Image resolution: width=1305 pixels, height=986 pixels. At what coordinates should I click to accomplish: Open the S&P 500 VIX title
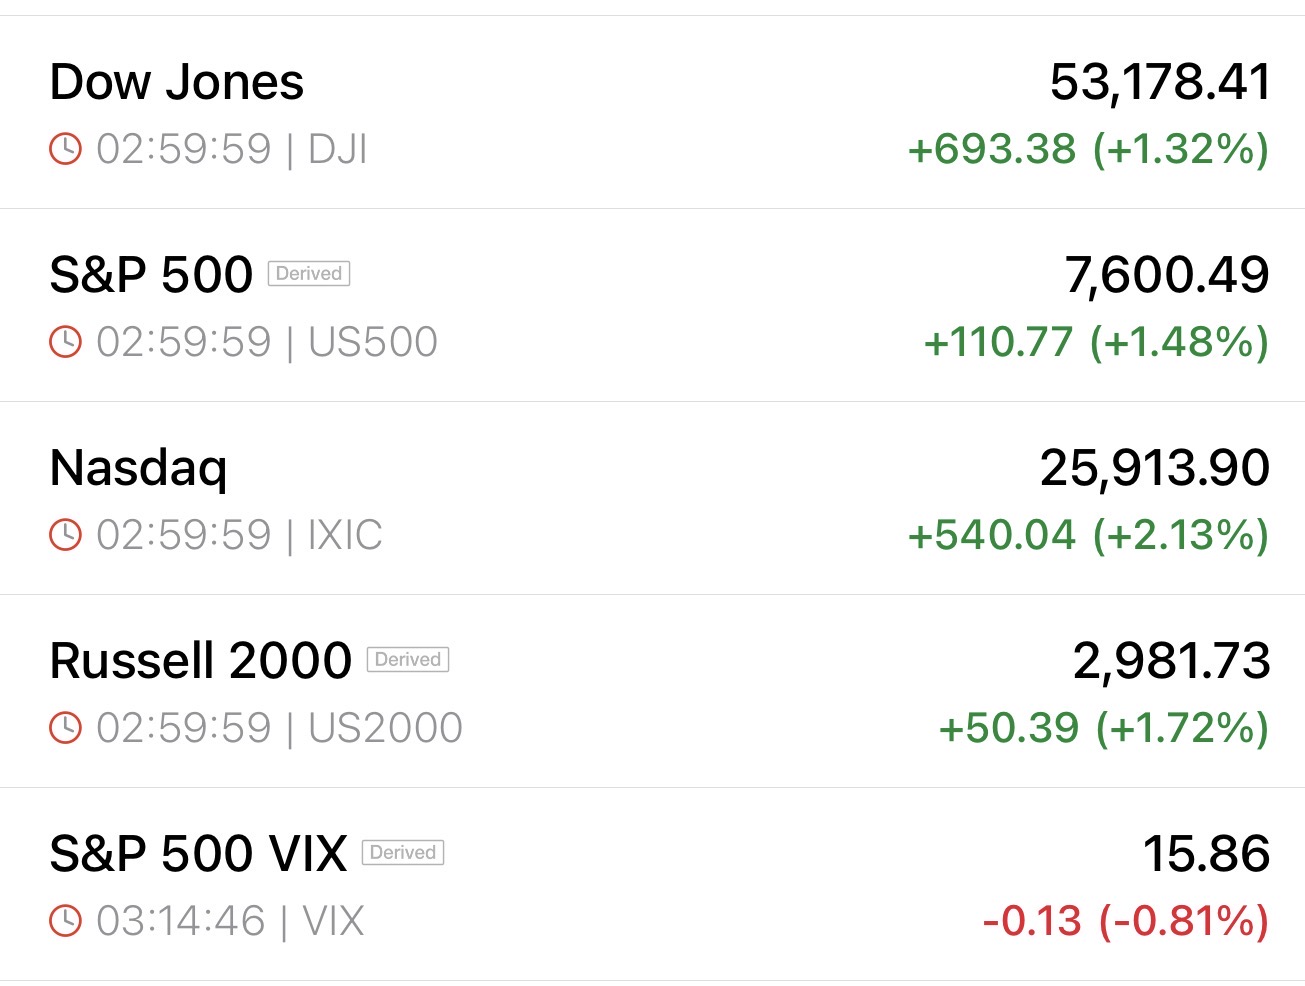tap(198, 854)
